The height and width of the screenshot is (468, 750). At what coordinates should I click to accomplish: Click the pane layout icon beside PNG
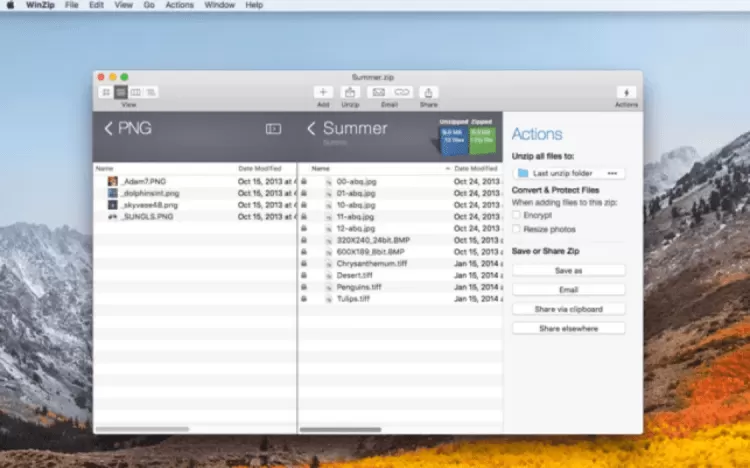pos(273,128)
